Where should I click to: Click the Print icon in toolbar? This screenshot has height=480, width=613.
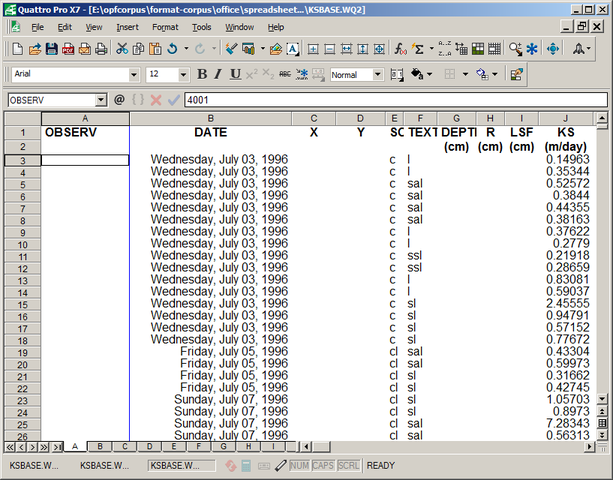click(101, 49)
